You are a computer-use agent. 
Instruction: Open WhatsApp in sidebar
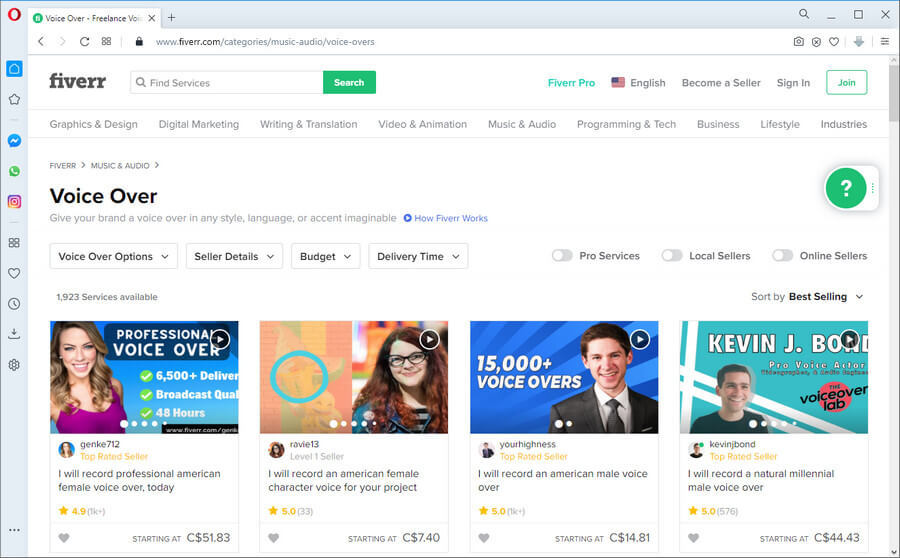pyautogui.click(x=14, y=171)
